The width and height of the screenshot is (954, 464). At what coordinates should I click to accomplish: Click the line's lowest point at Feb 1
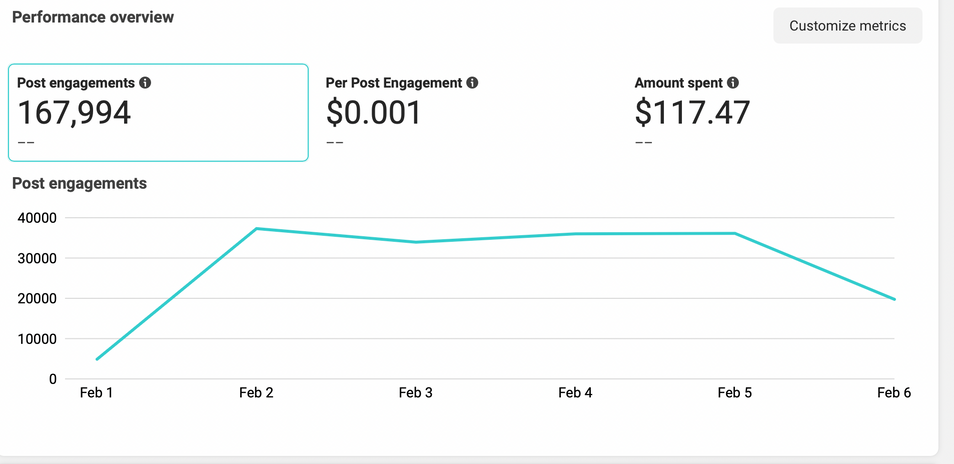(97, 359)
